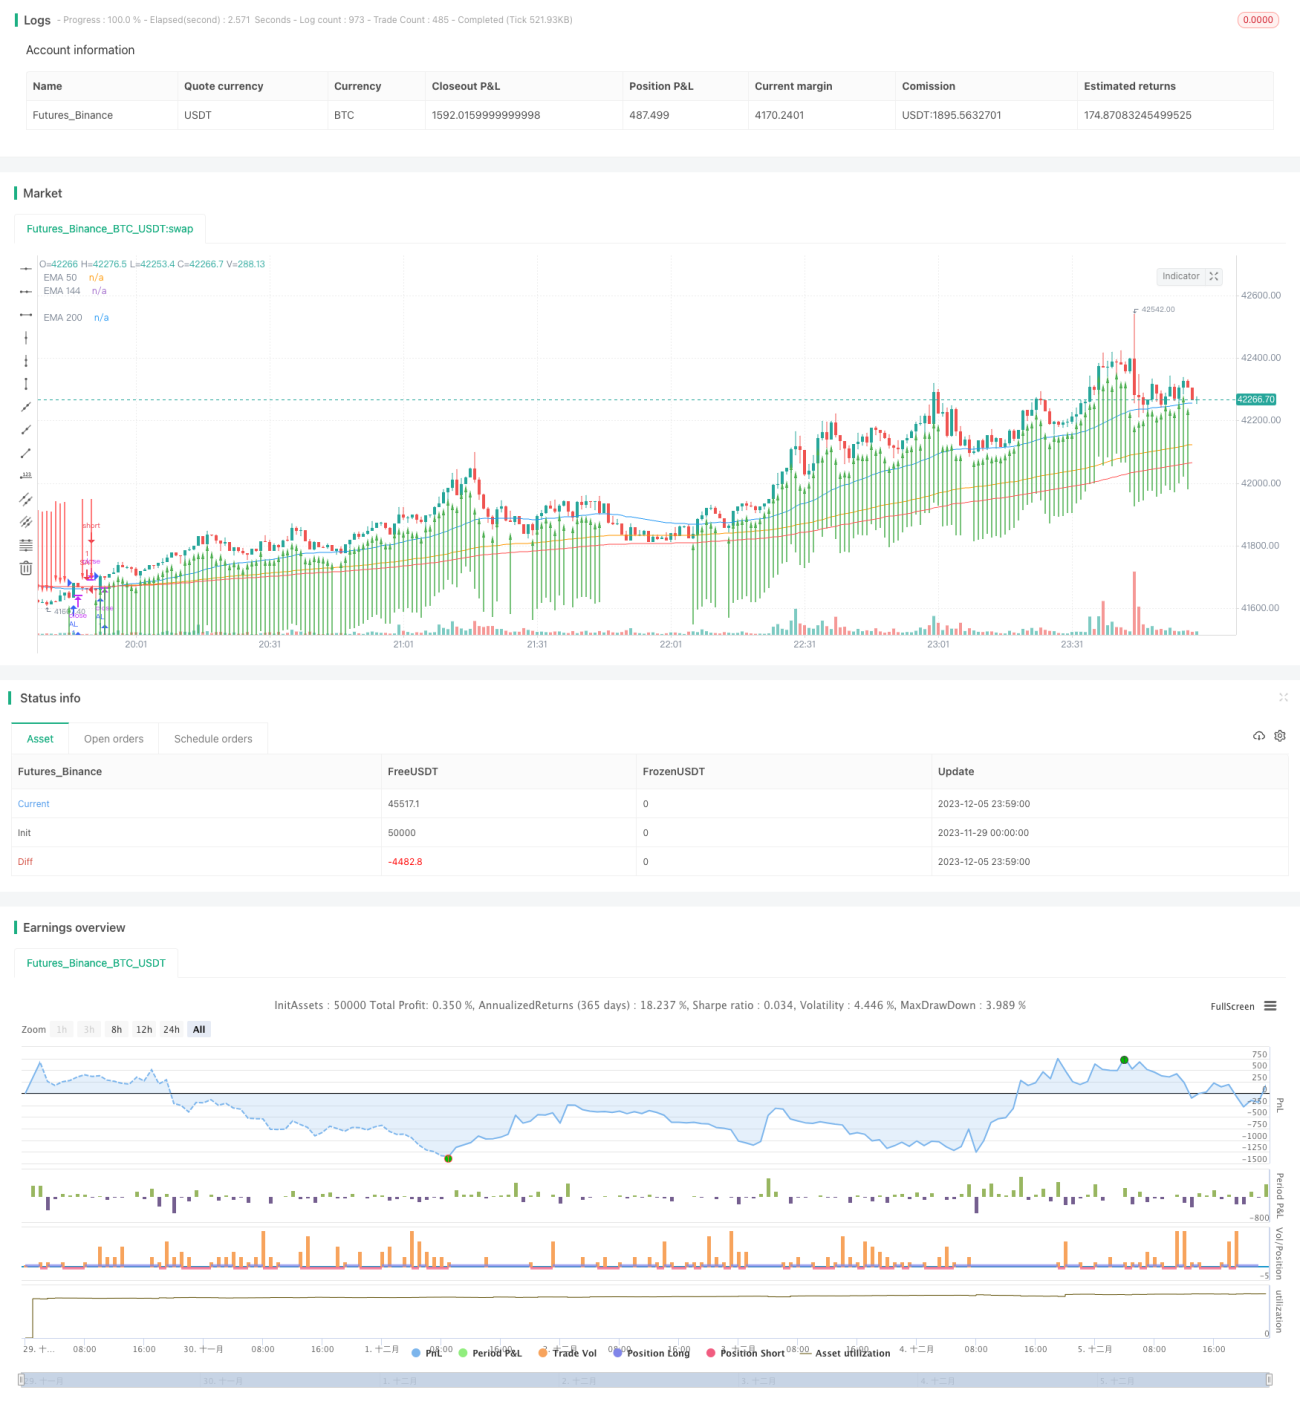Select the parallel channel drawing tool

[26, 499]
